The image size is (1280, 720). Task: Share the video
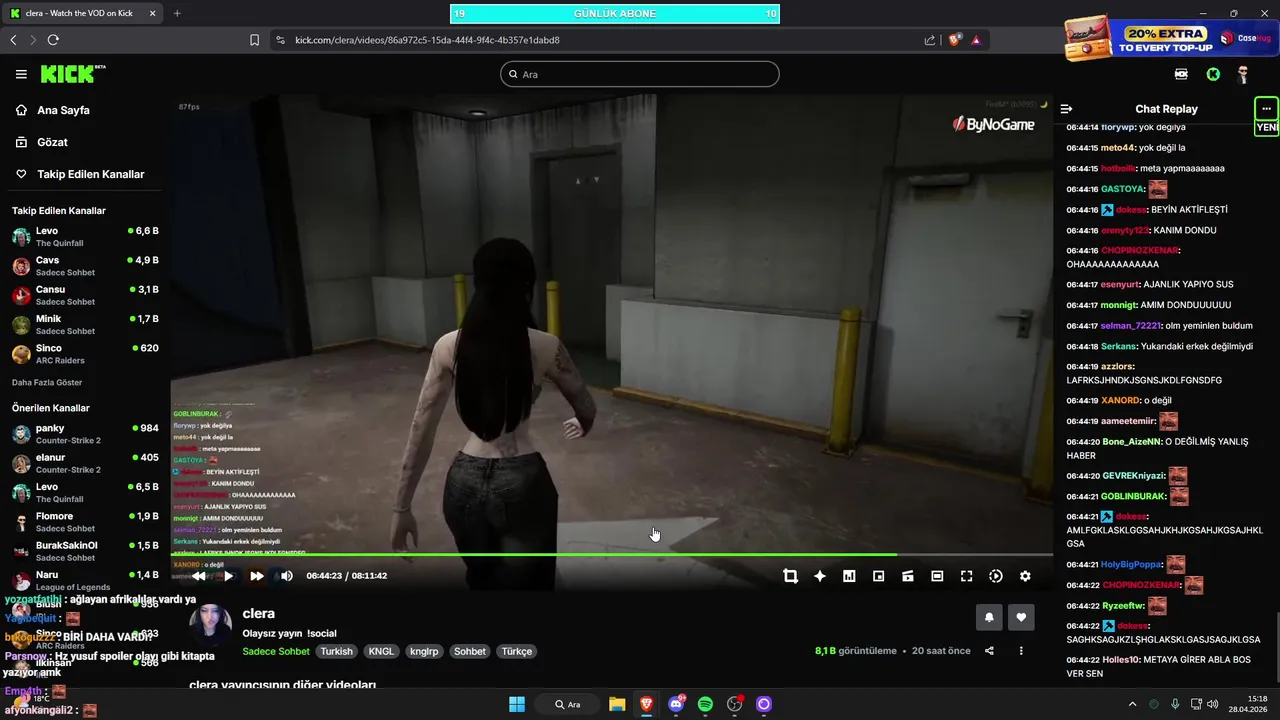point(989,651)
